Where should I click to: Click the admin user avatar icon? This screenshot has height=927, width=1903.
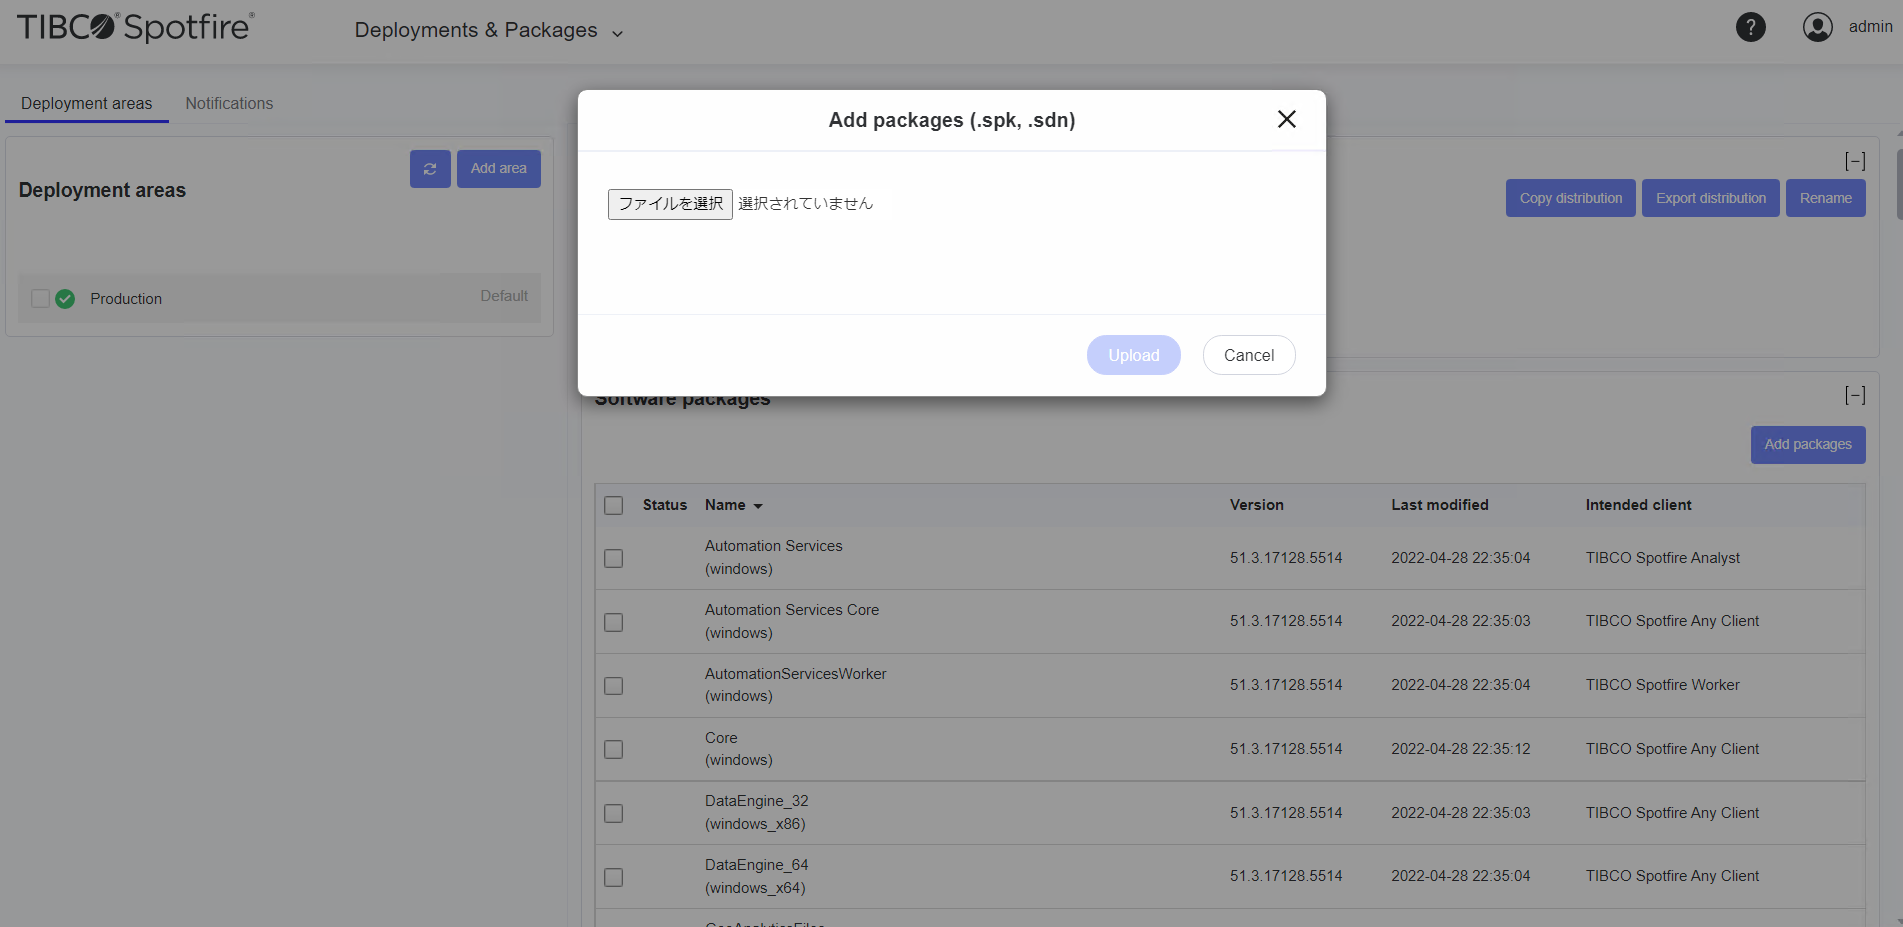[1817, 27]
